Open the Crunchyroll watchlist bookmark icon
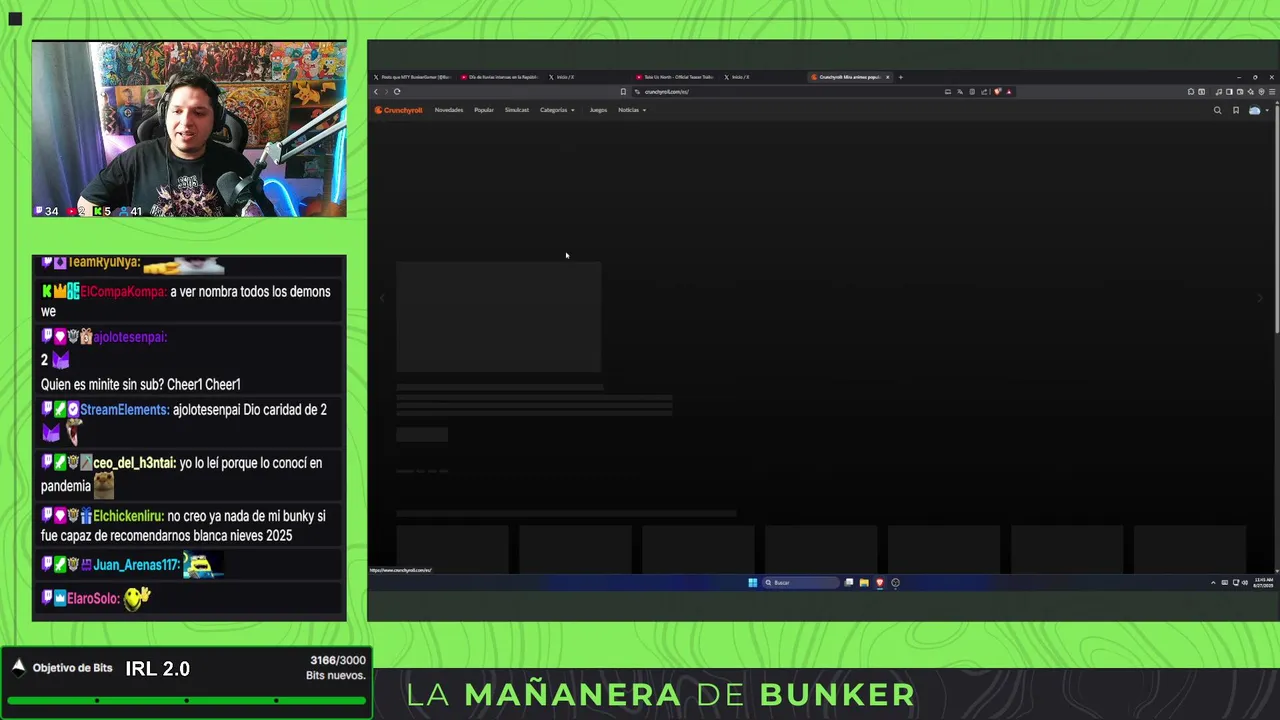The image size is (1280, 720). 1236,110
